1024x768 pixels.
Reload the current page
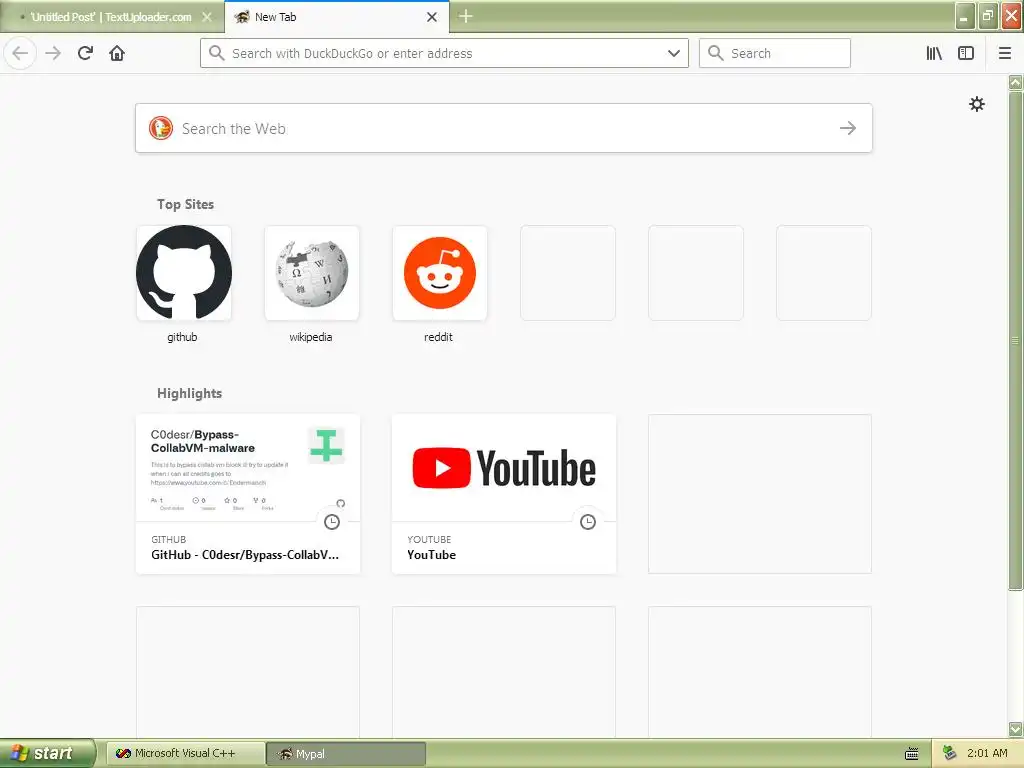(x=86, y=53)
